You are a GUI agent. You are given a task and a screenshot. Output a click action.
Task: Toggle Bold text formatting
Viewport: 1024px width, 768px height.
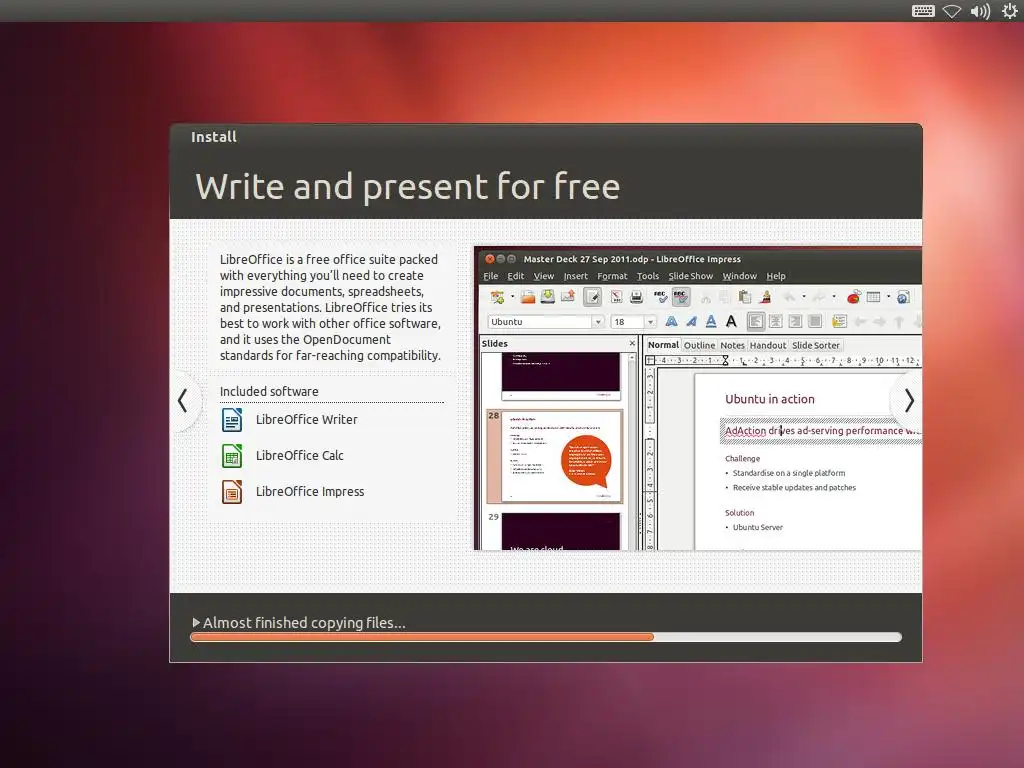point(671,321)
